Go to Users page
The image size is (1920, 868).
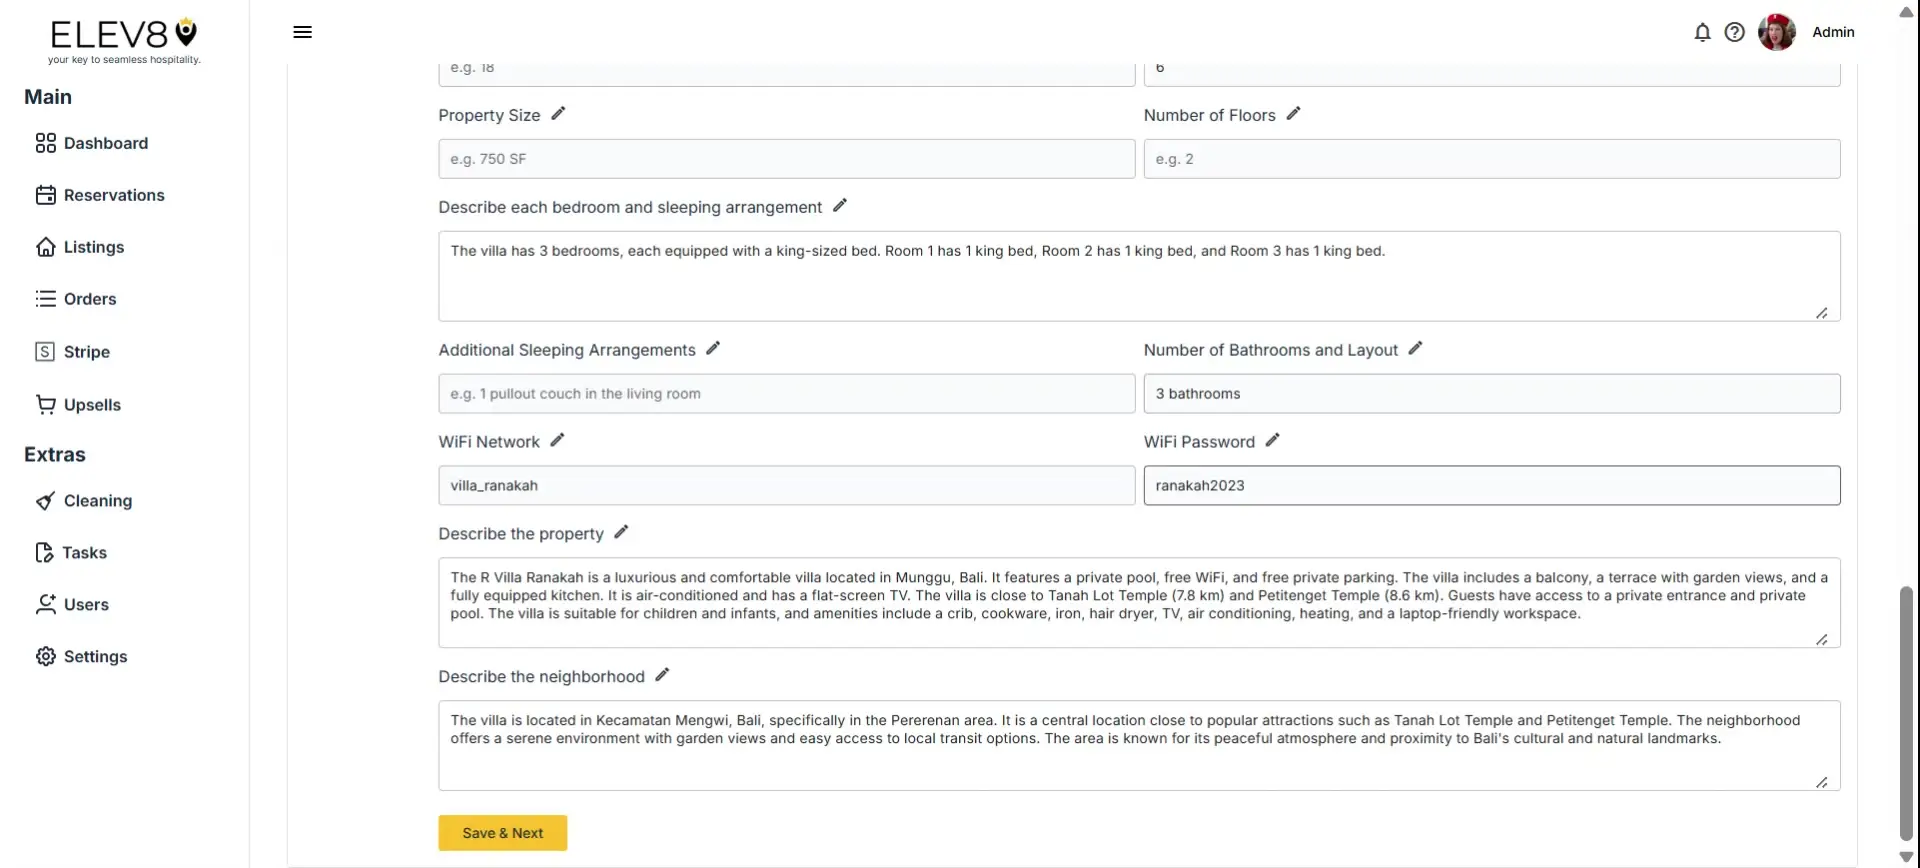point(86,605)
